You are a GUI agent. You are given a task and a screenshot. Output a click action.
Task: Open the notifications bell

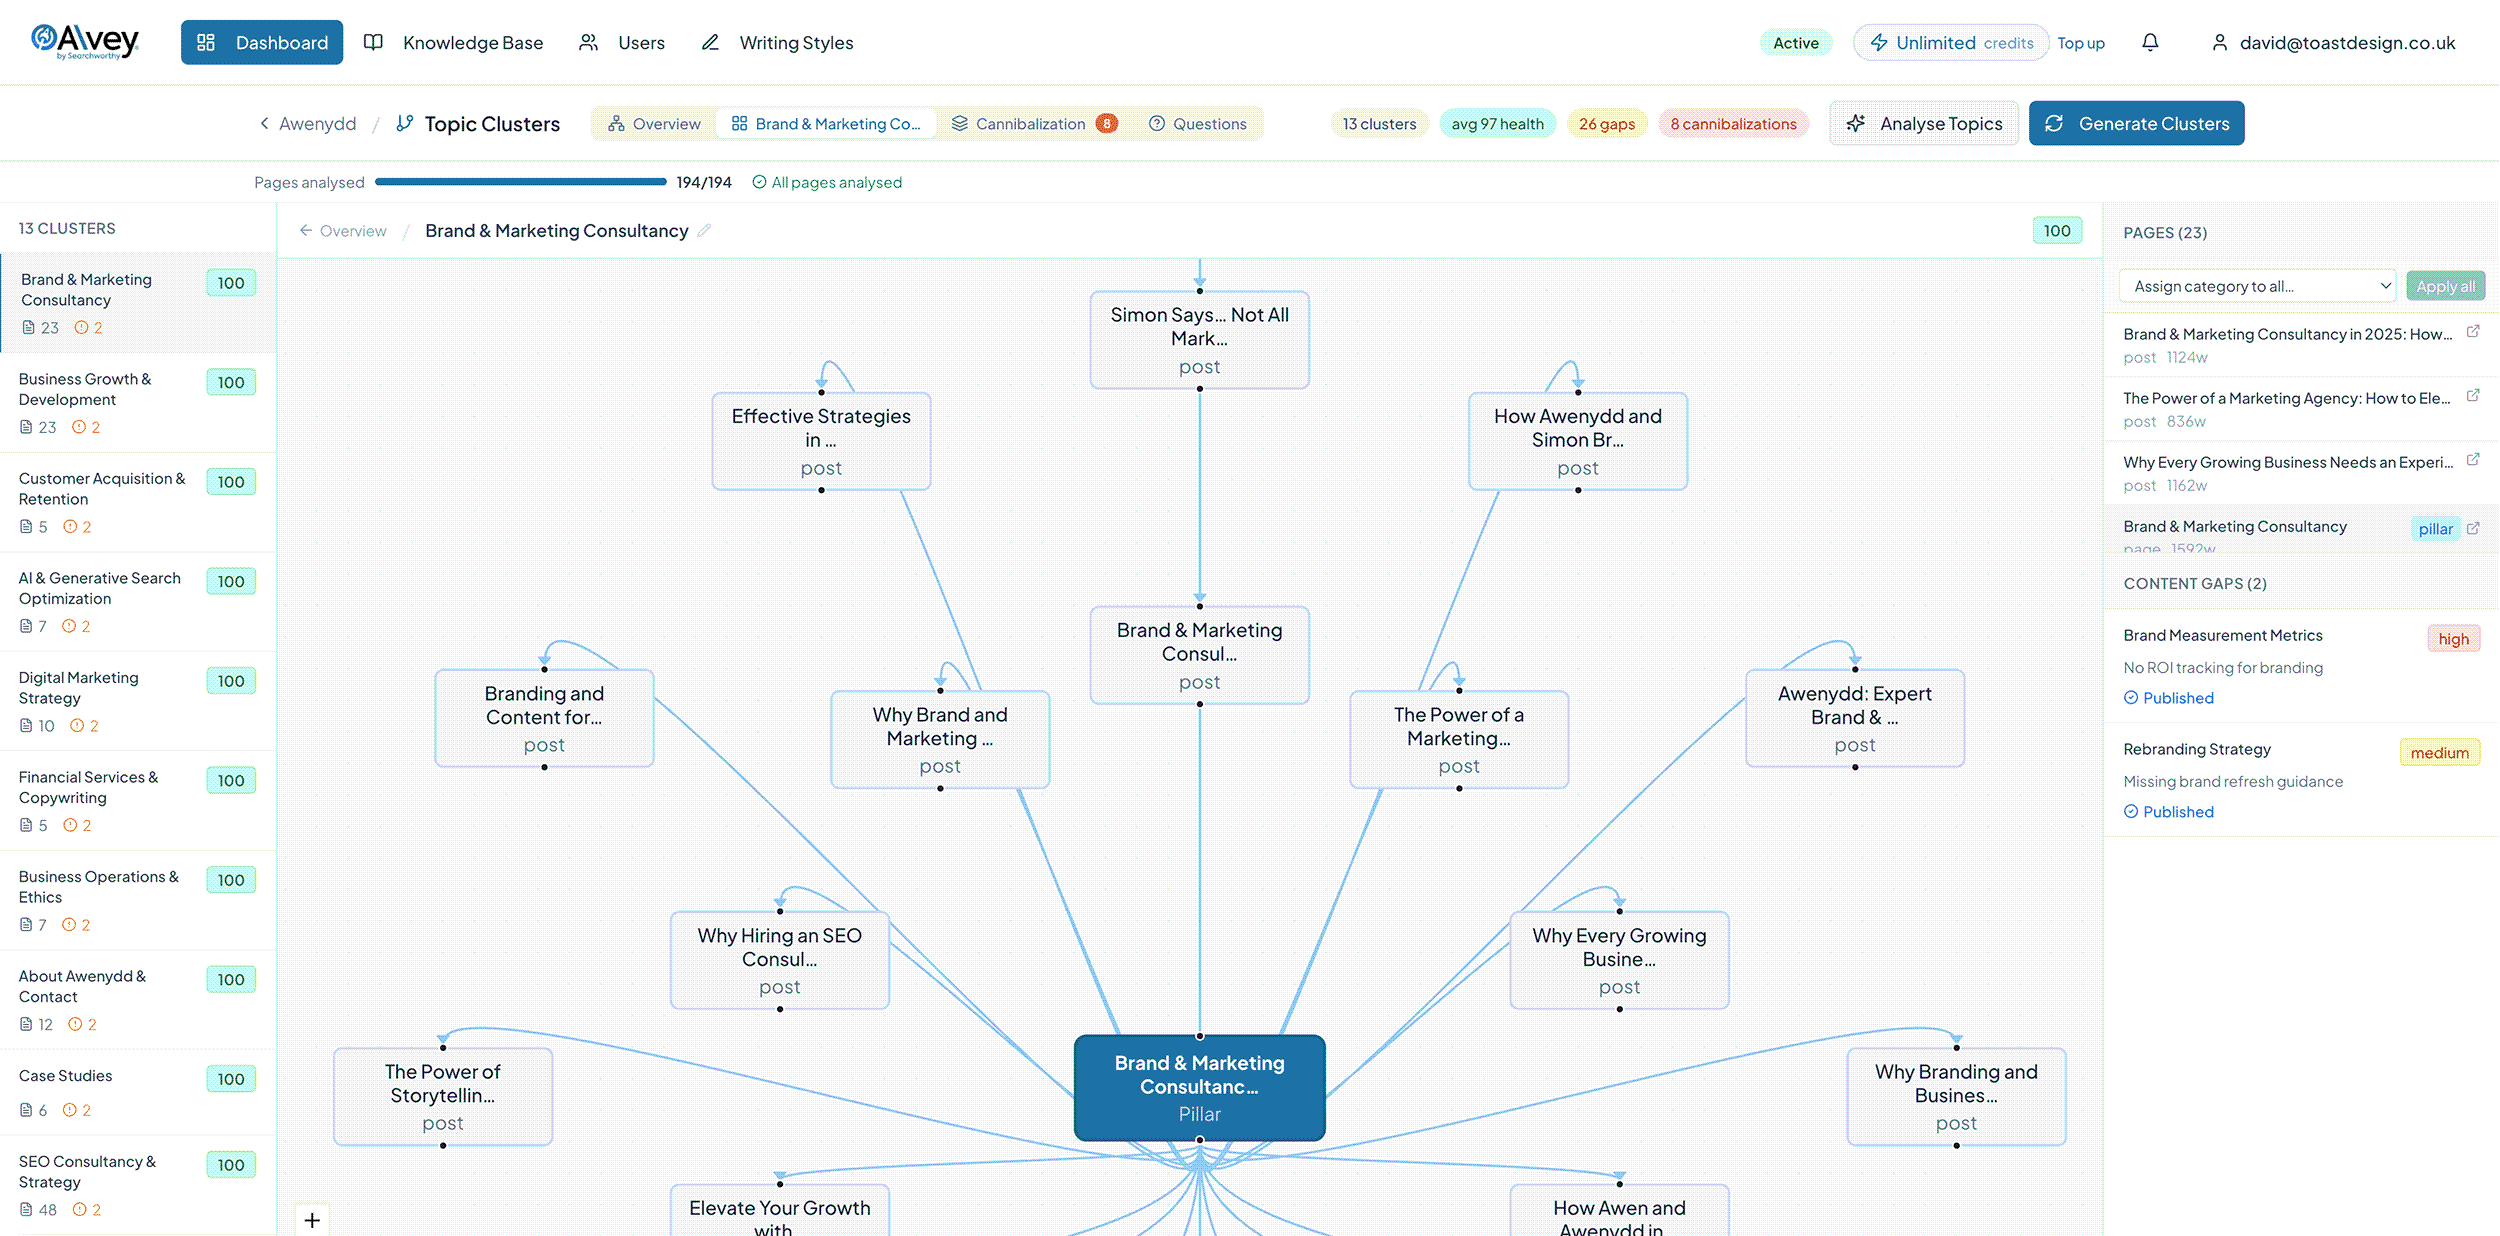pos(2150,42)
